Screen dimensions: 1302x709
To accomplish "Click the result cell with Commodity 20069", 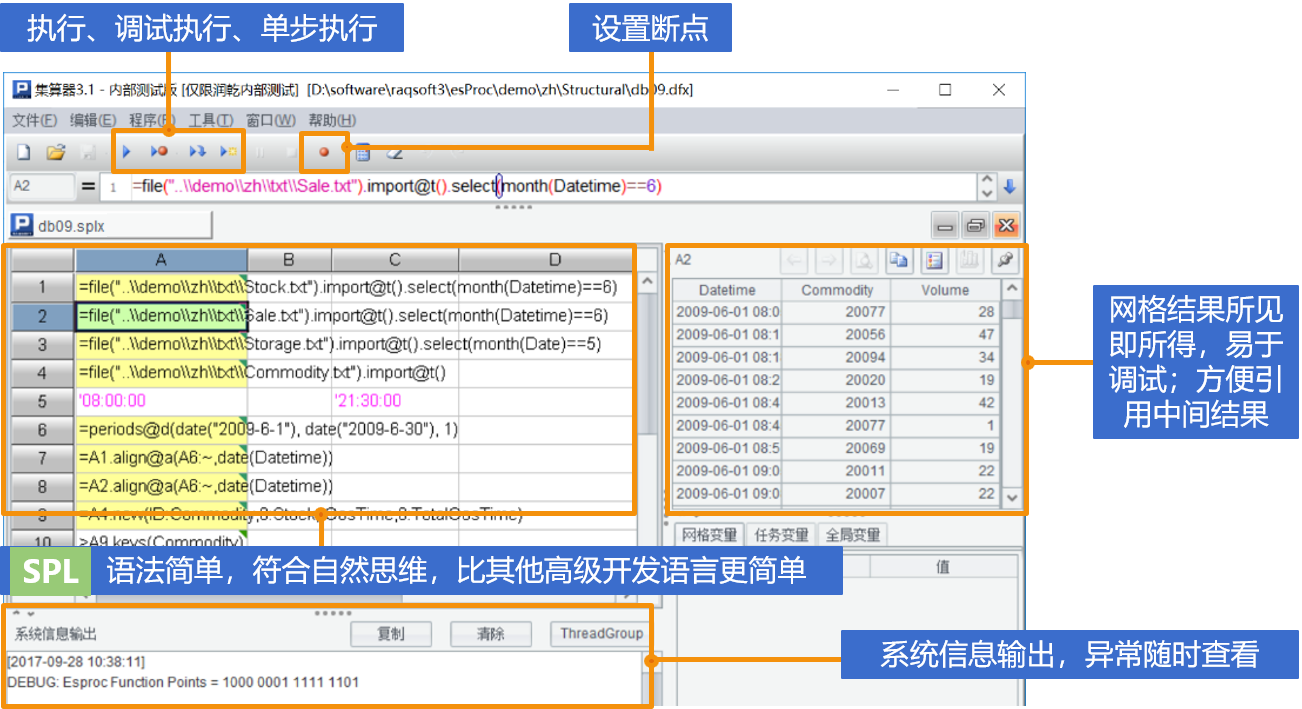I will pyautogui.click(x=837, y=448).
